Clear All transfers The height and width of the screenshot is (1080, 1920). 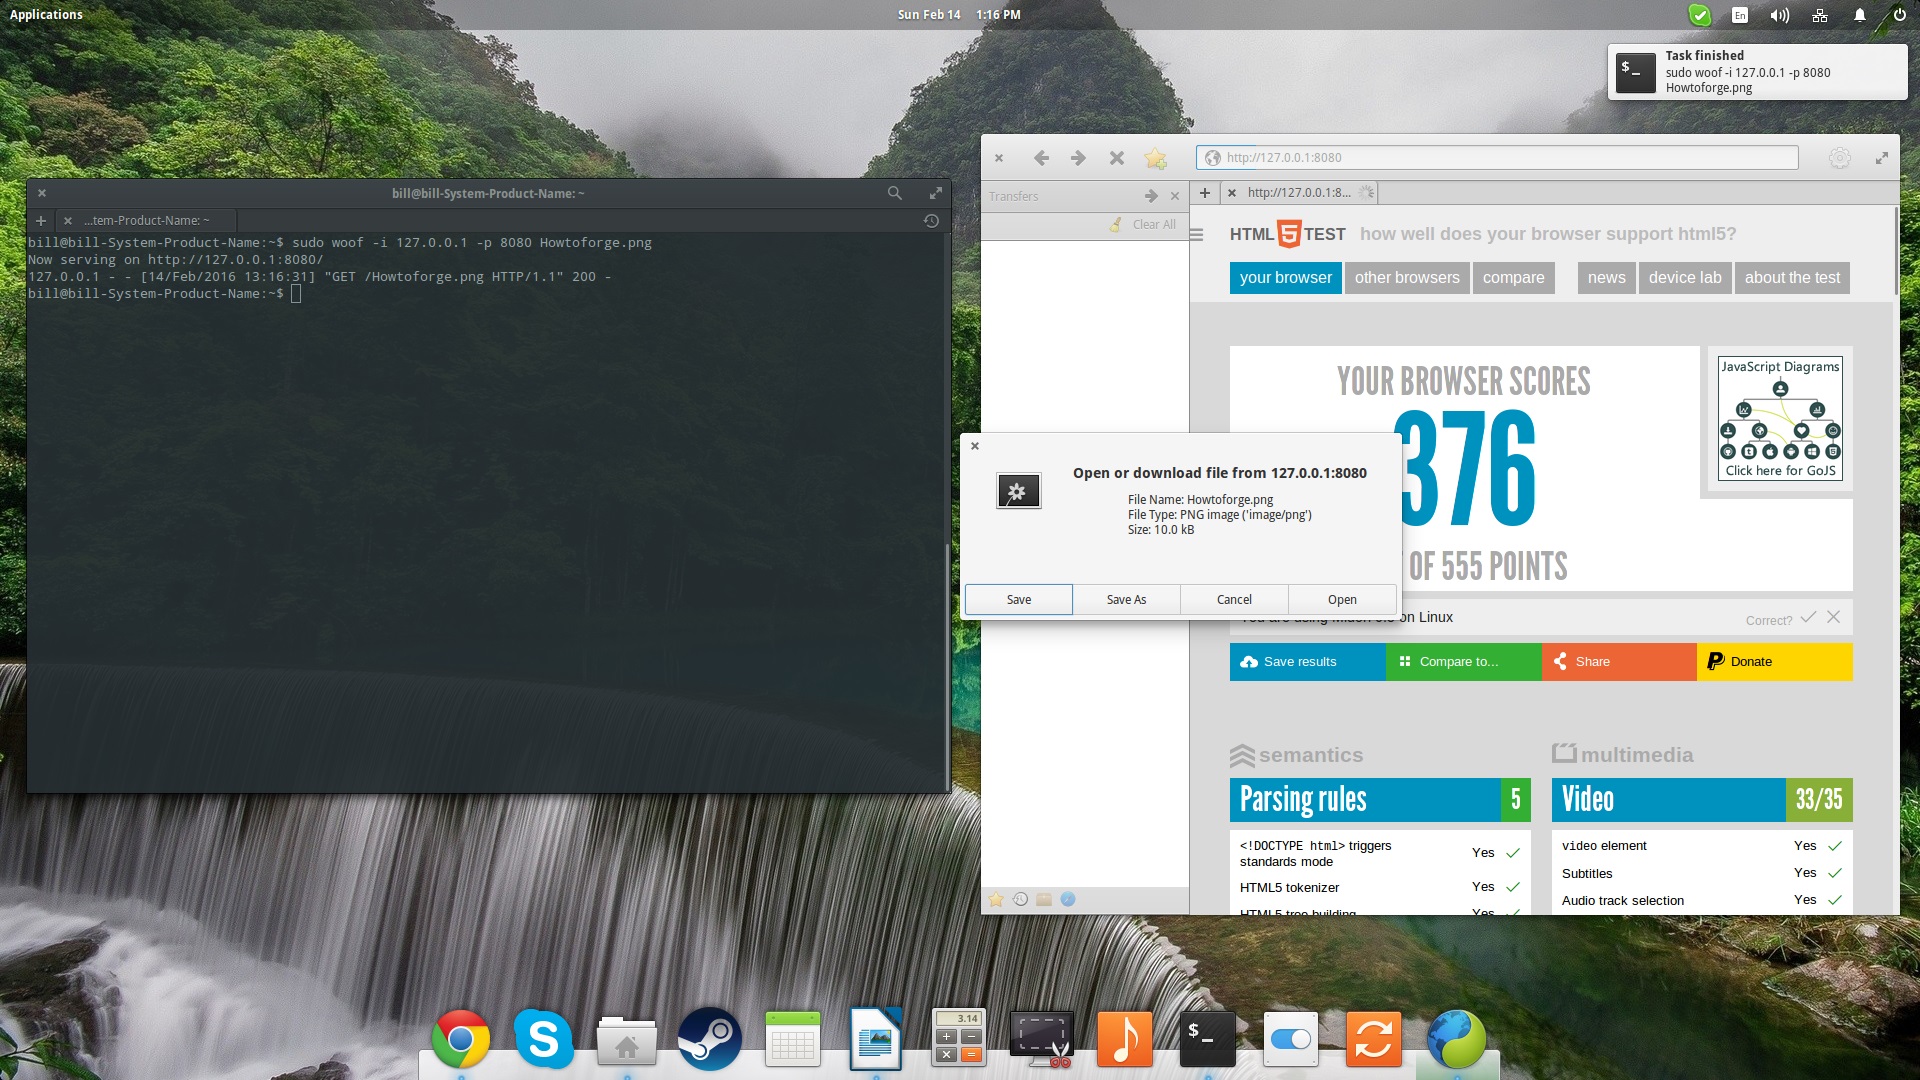click(x=1143, y=225)
